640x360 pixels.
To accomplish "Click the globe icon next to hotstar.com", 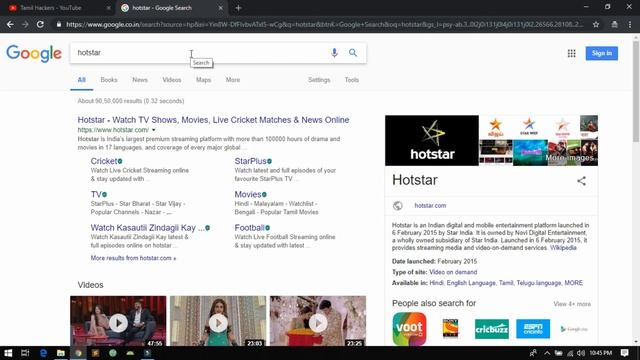I will click(x=397, y=206).
